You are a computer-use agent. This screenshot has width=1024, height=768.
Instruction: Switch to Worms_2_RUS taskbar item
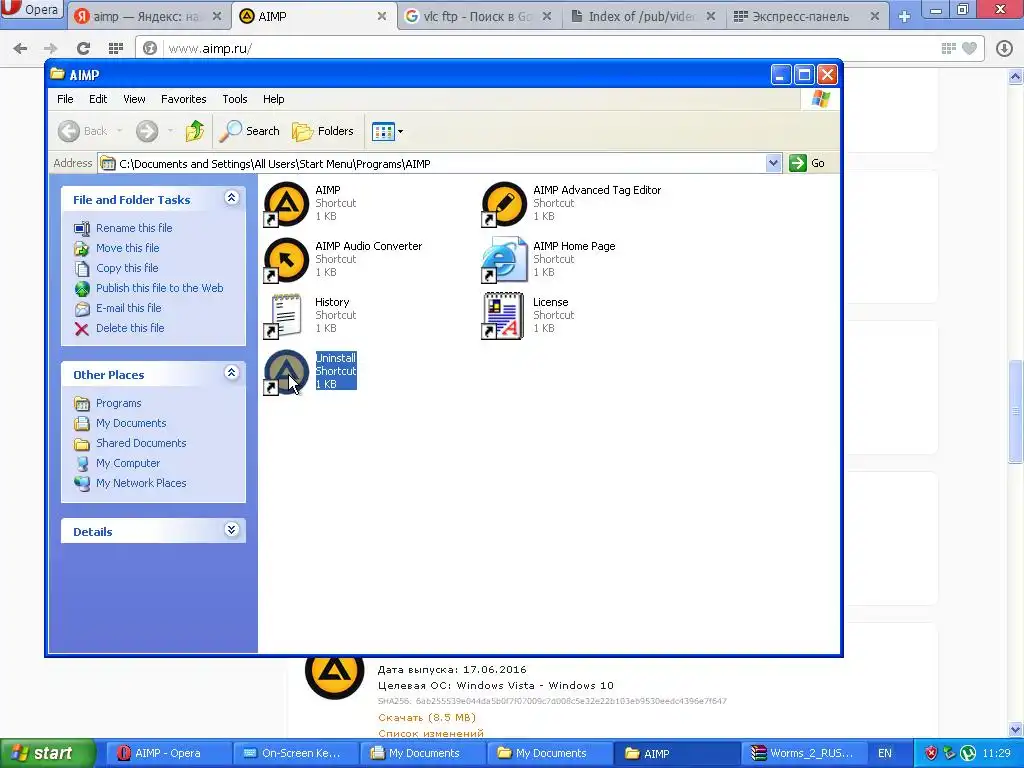pos(803,754)
